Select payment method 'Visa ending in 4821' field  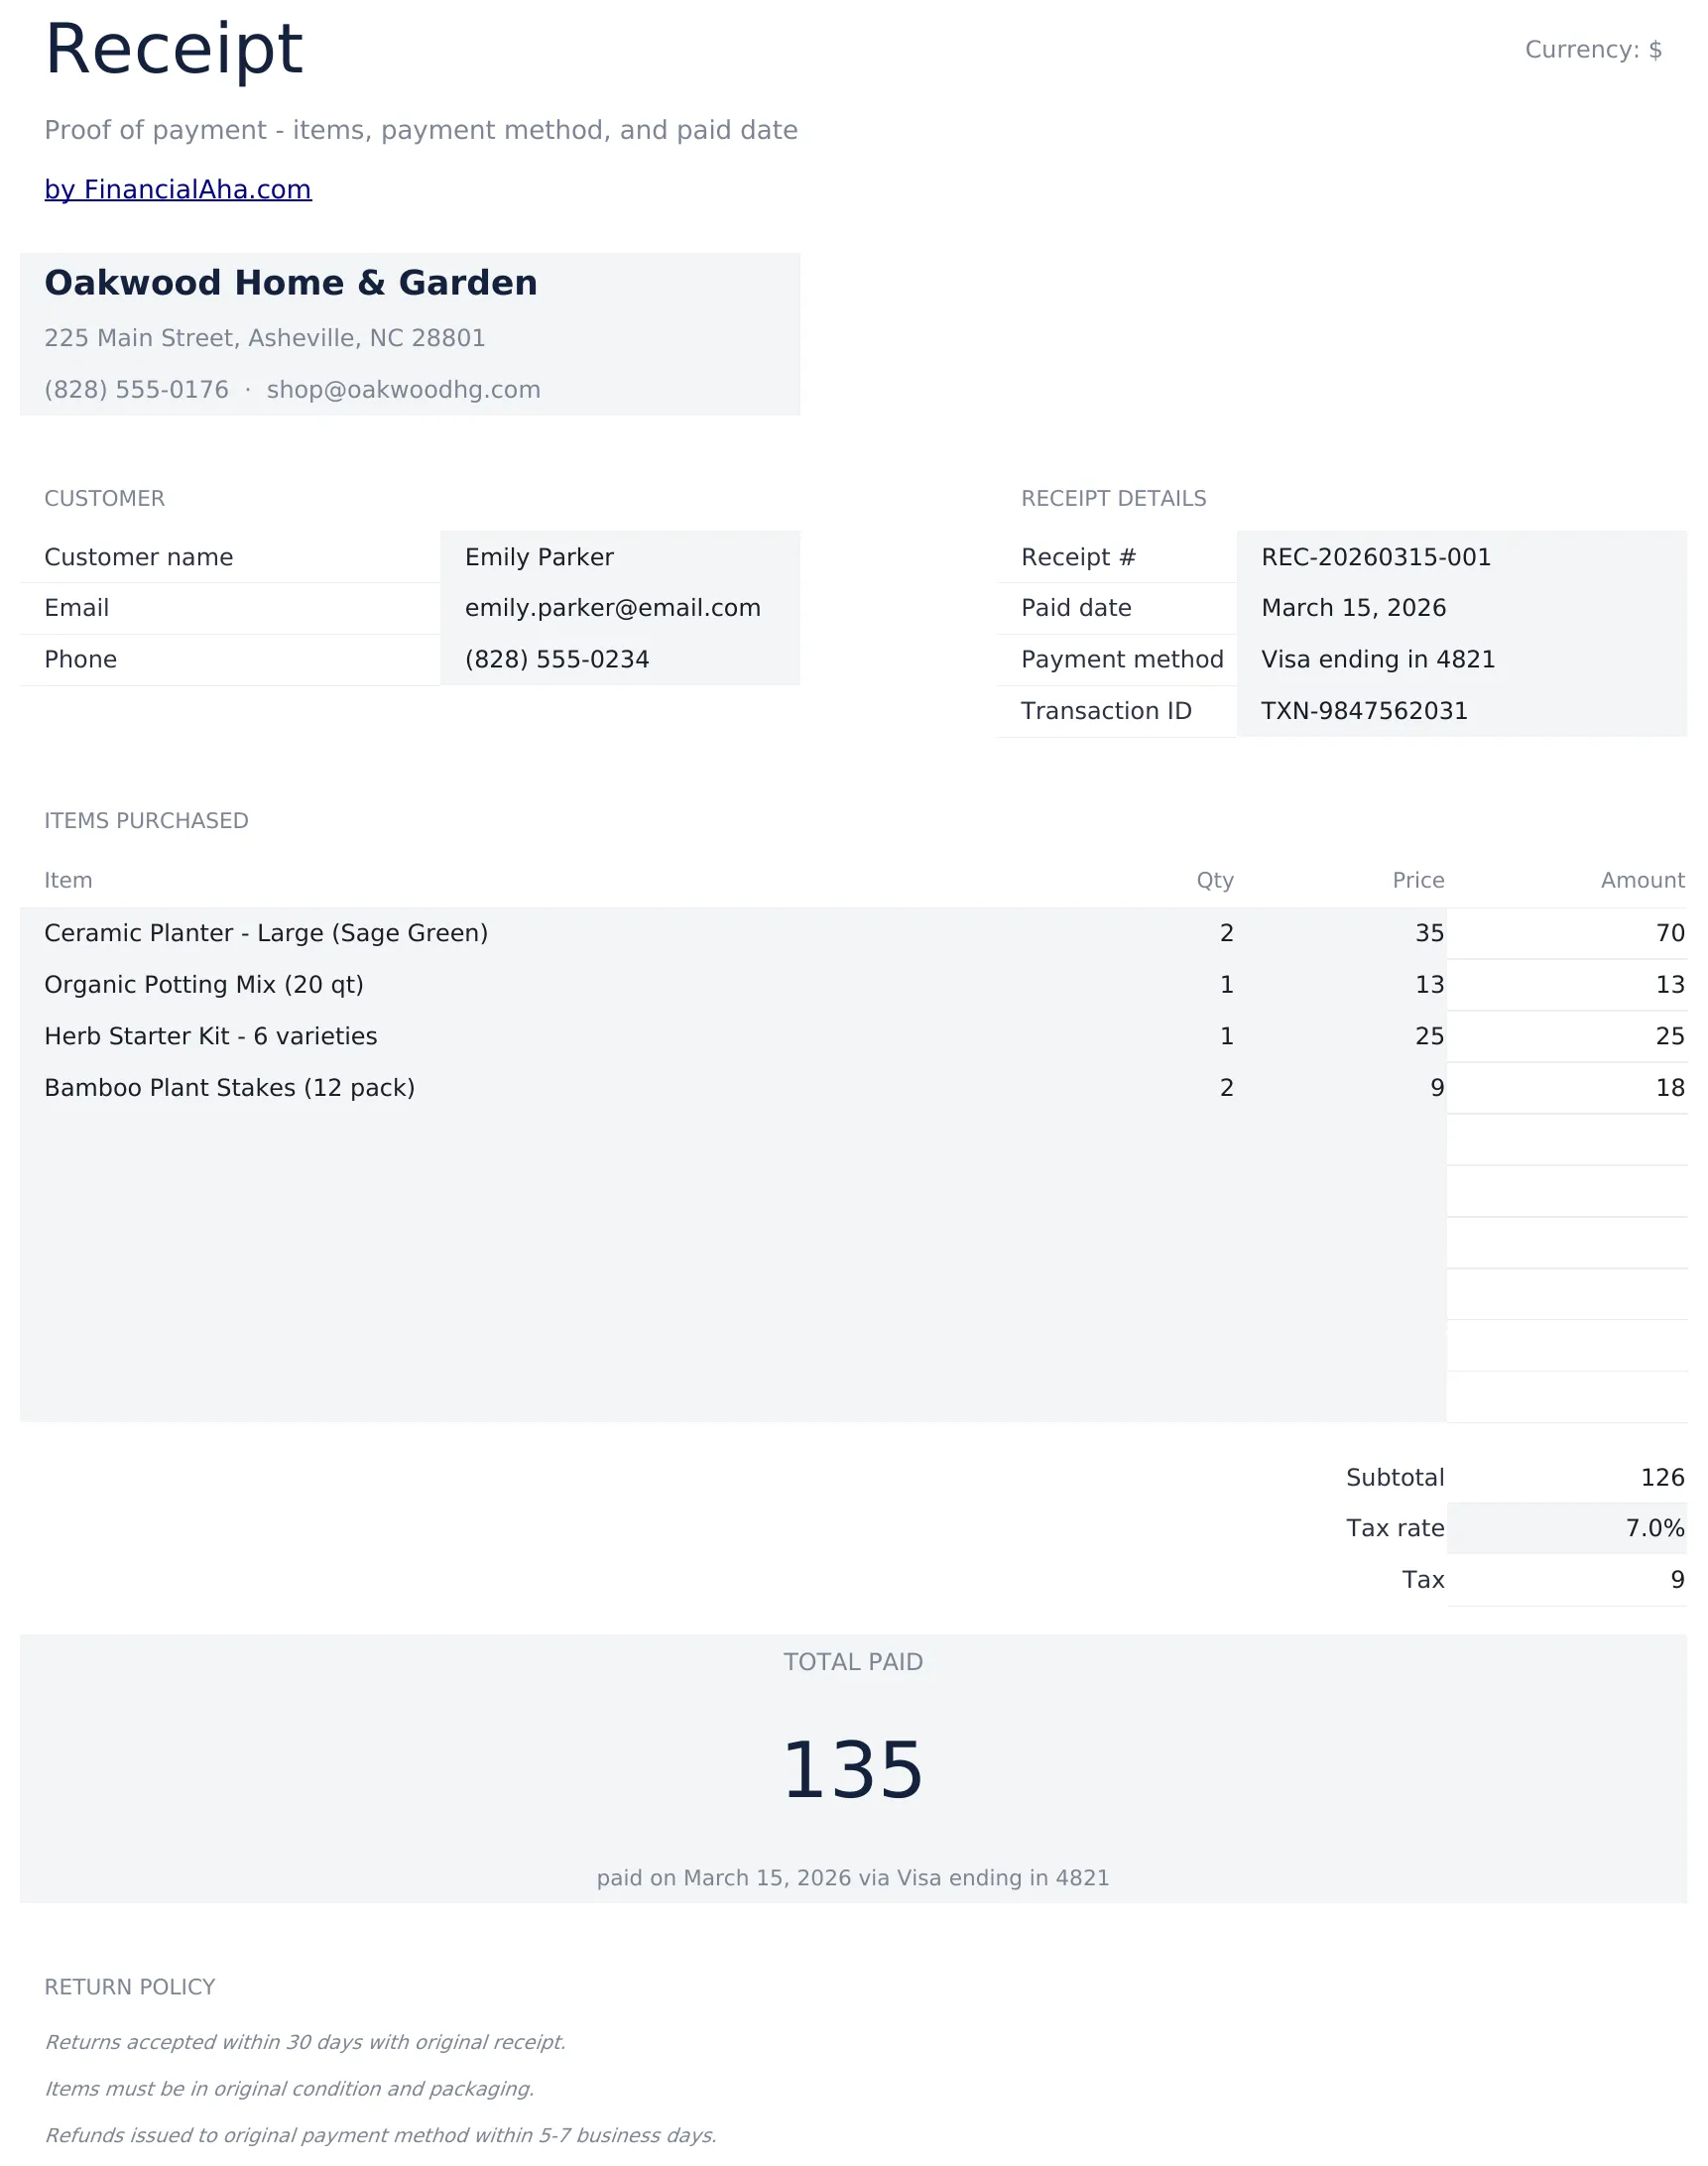click(1461, 660)
